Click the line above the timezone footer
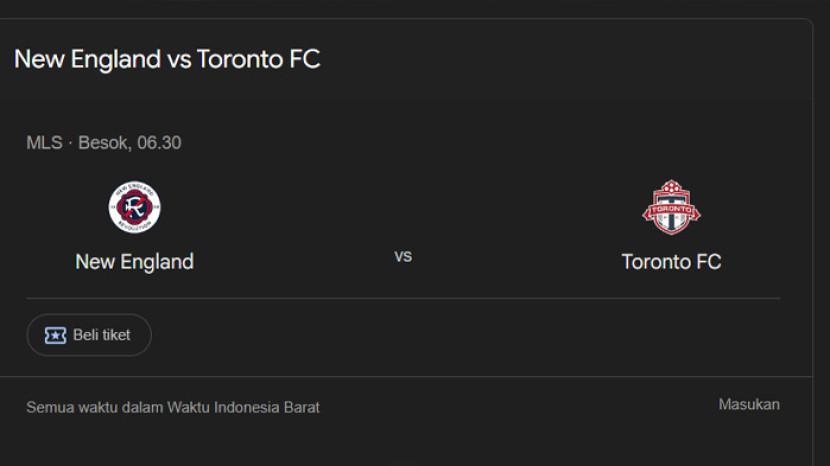This screenshot has width=830, height=466. coord(403,377)
